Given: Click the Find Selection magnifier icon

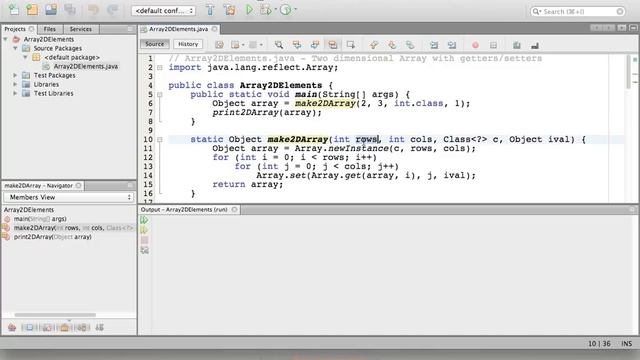Looking at the screenshot, I should 279,45.
